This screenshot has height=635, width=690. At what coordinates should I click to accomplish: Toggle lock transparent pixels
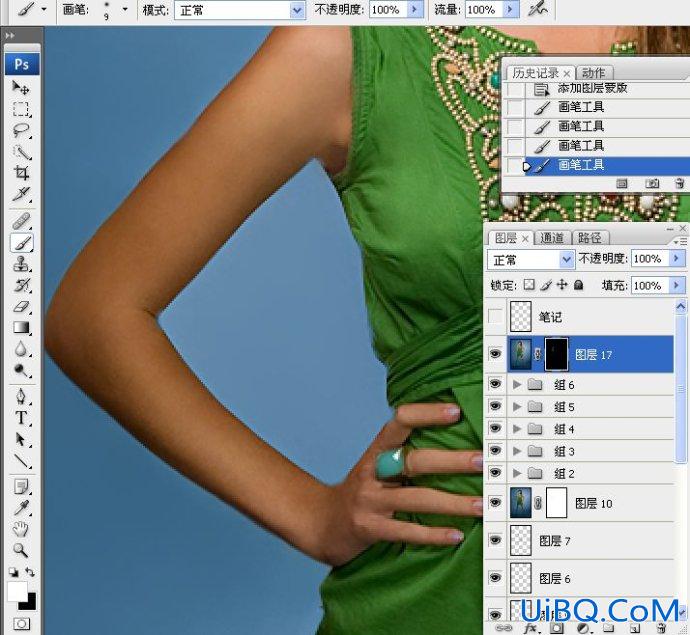529,285
